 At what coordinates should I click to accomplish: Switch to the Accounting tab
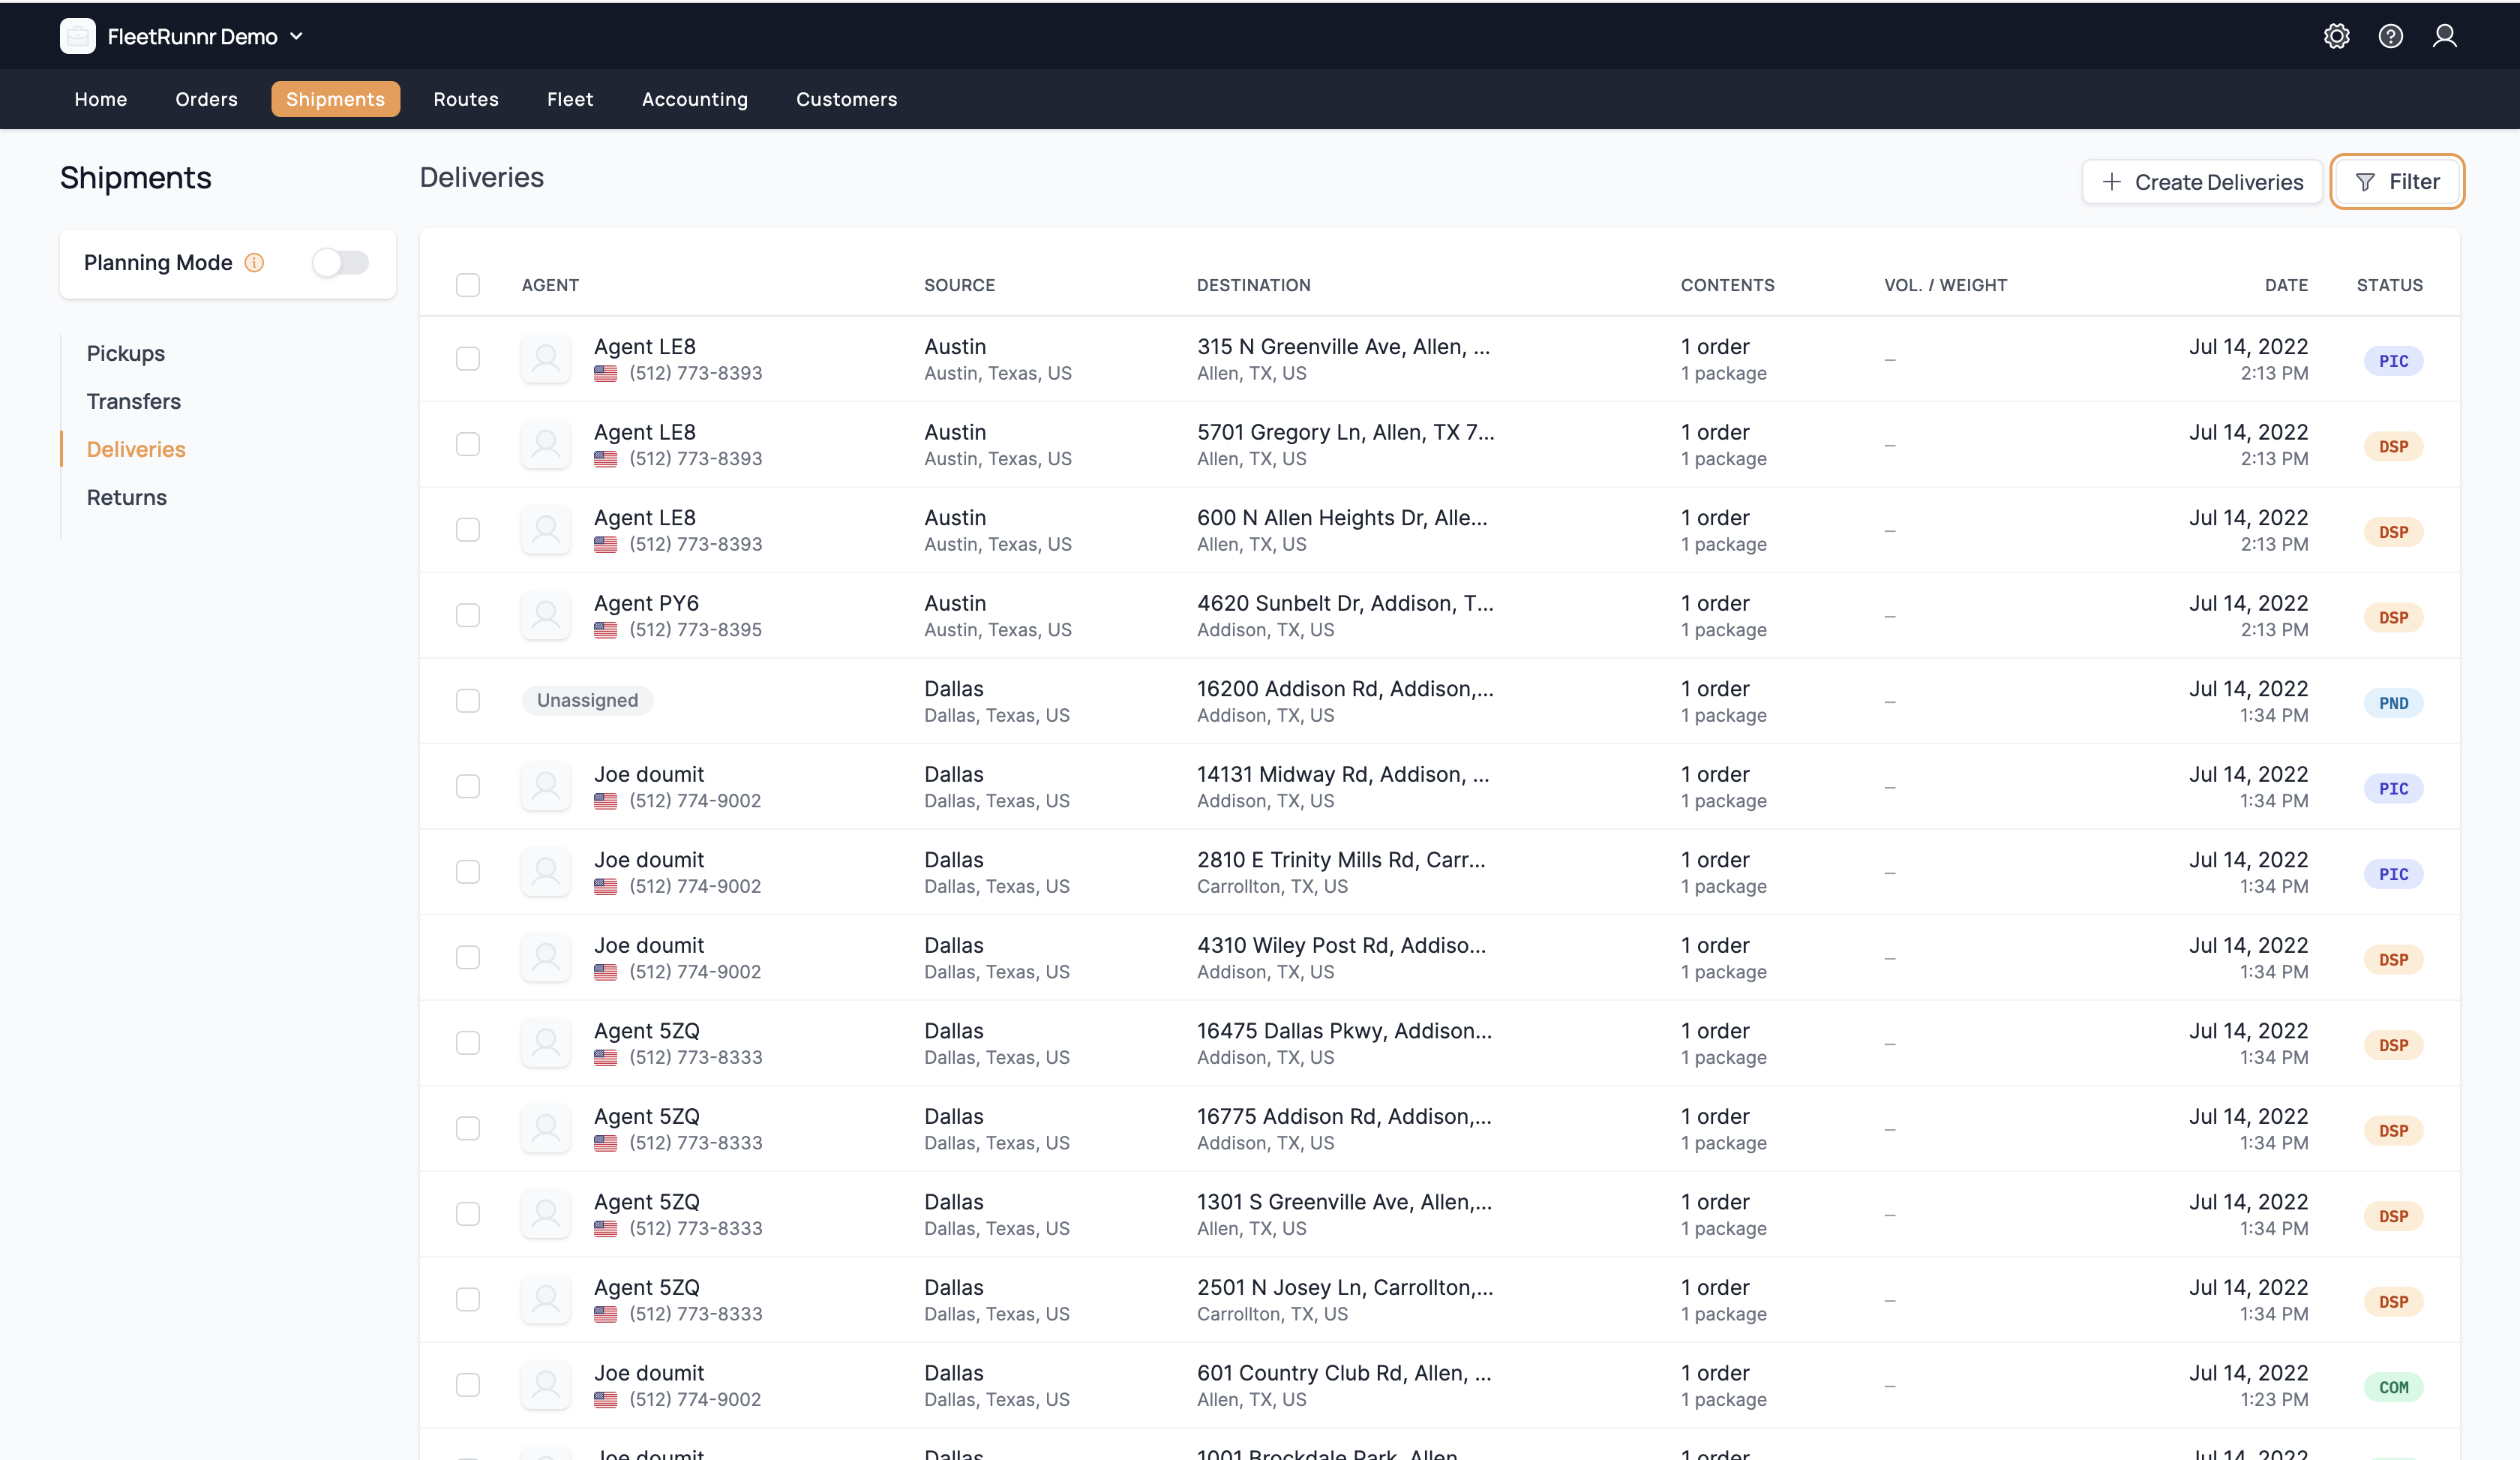click(x=694, y=98)
